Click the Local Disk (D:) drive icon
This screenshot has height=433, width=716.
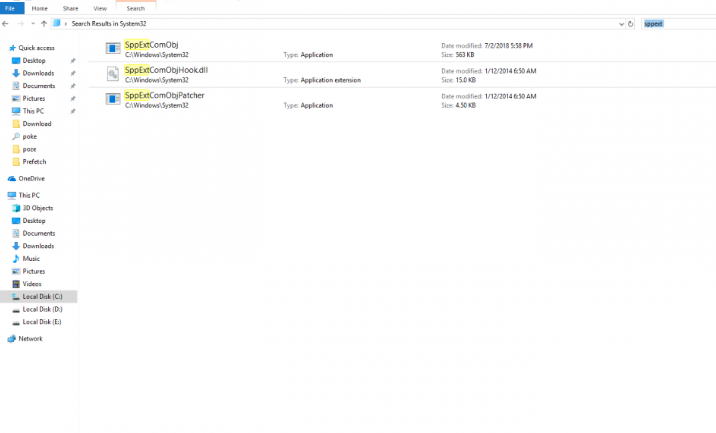pyautogui.click(x=16, y=310)
